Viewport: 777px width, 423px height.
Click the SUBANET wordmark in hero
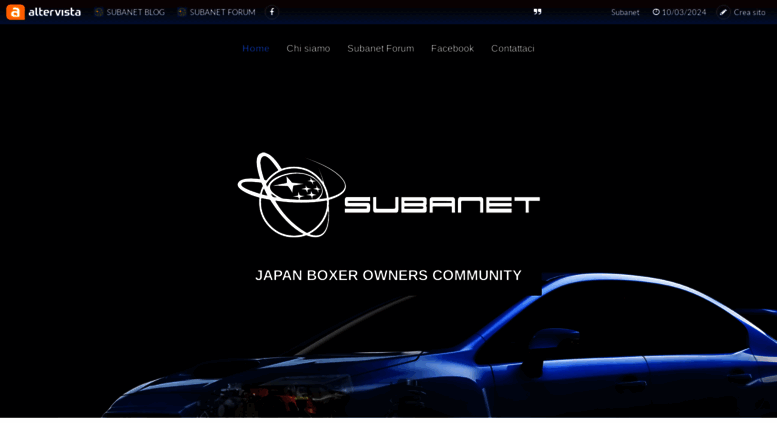point(442,205)
